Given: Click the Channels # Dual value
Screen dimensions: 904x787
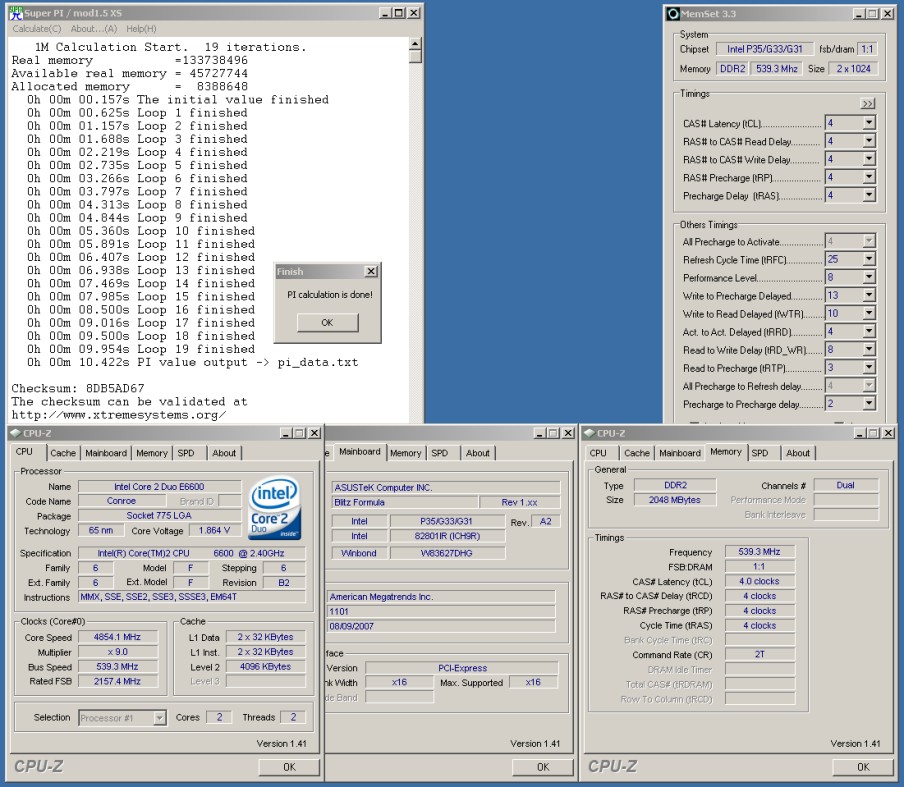Looking at the screenshot, I should coord(846,485).
